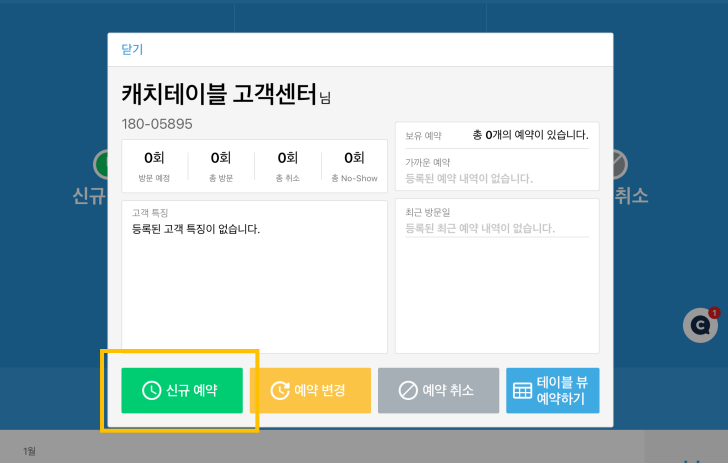Image resolution: width=728 pixels, height=463 pixels.
Task: Open the chat support bubble icon
Action: point(700,326)
